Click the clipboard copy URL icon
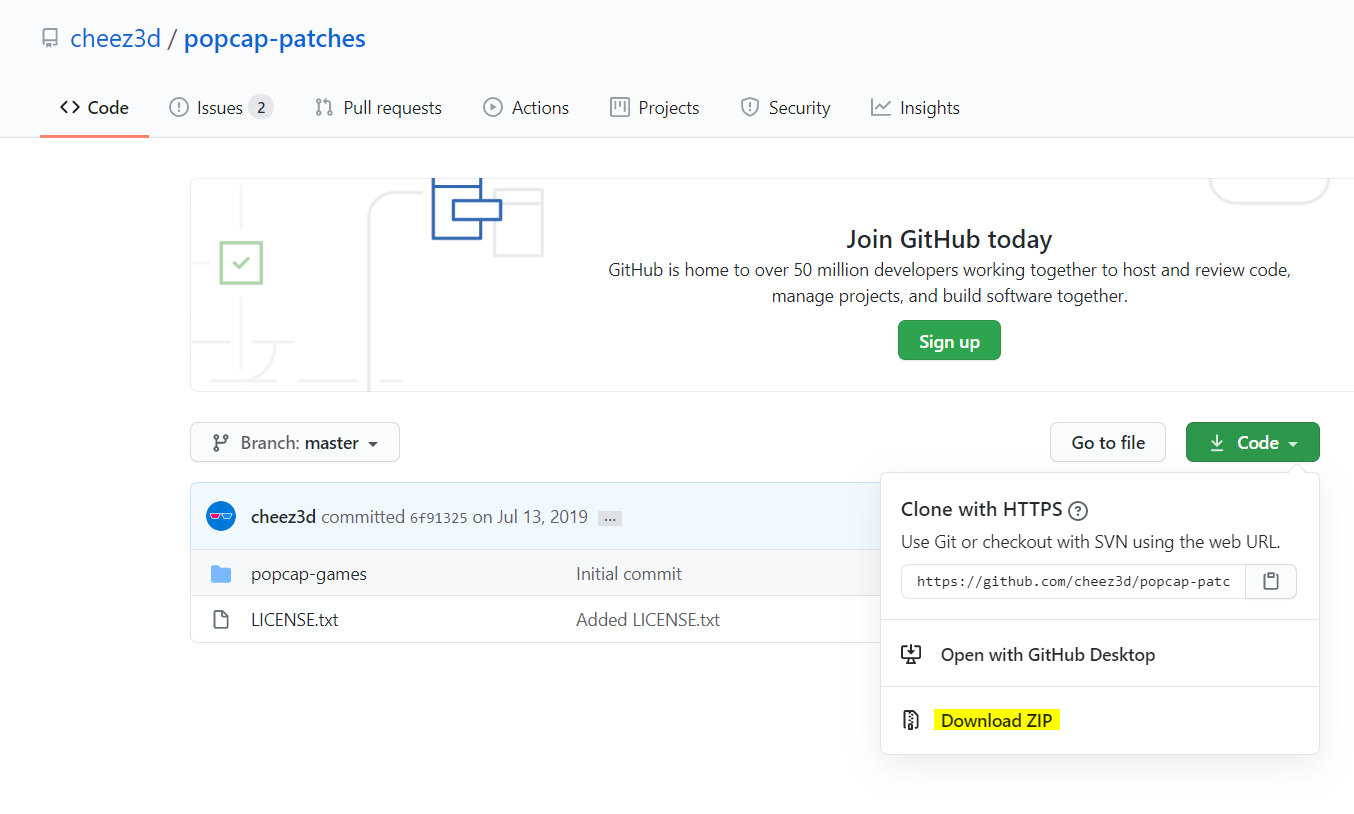The image size is (1354, 814). (x=1271, y=581)
